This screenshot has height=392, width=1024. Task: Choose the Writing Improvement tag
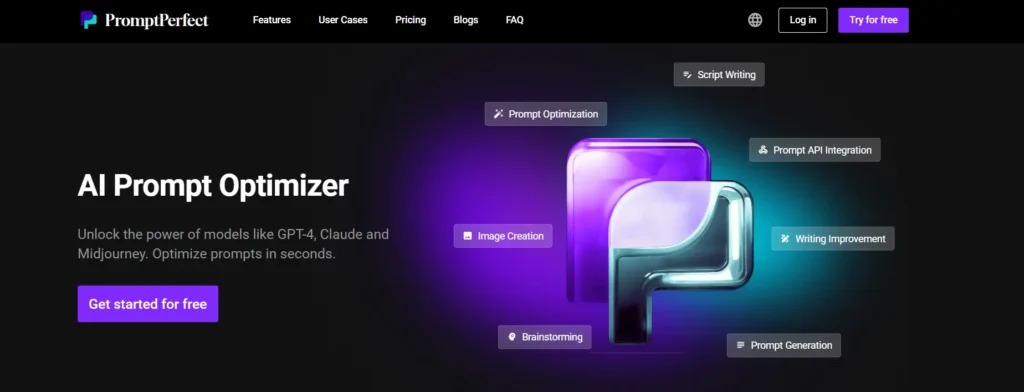[x=833, y=238]
